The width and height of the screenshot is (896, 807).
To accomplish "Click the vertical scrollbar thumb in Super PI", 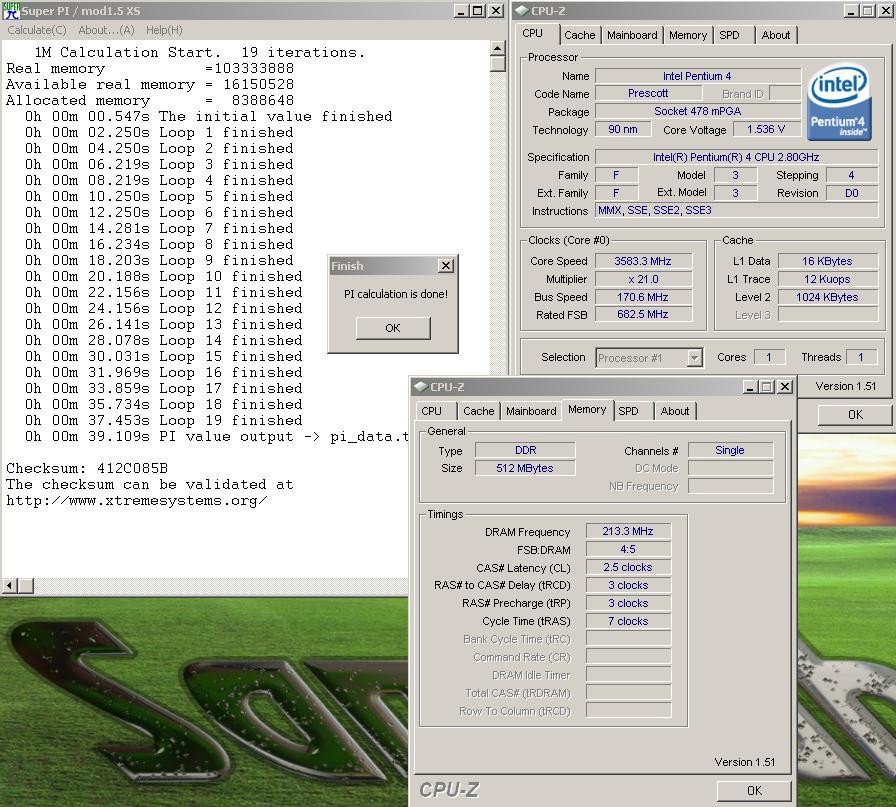I will point(498,63).
